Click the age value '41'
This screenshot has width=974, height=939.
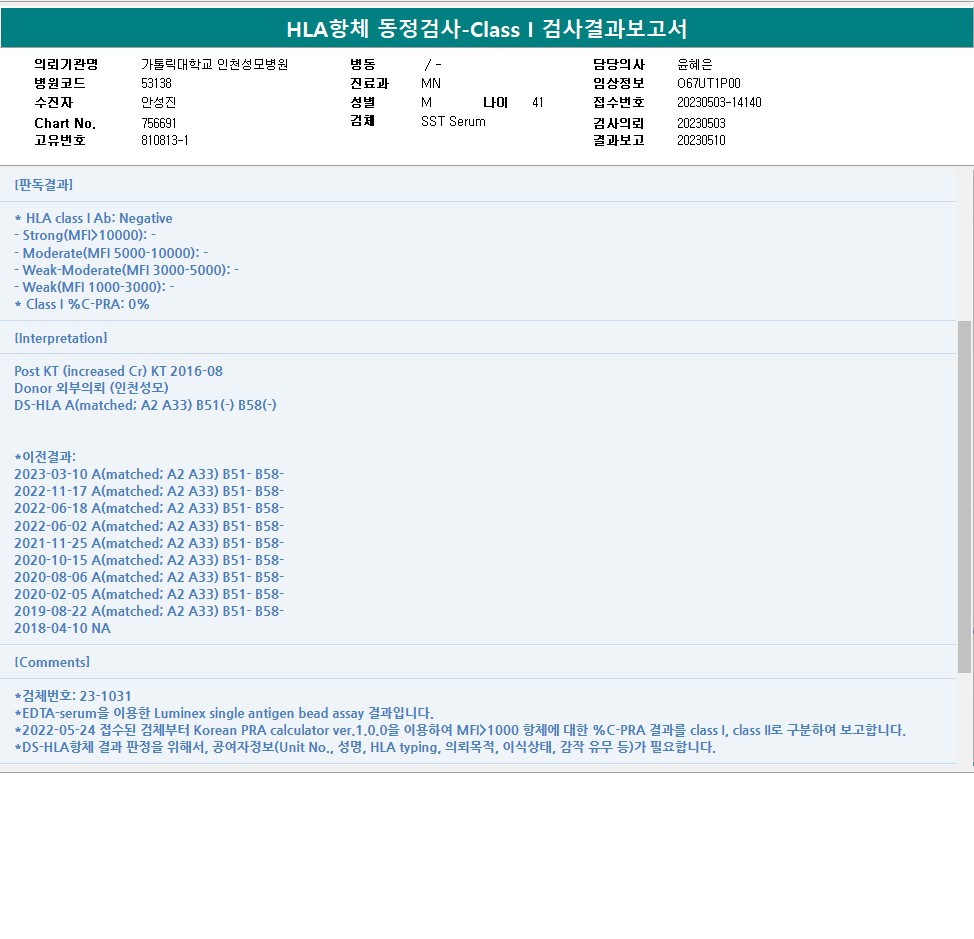(537, 102)
